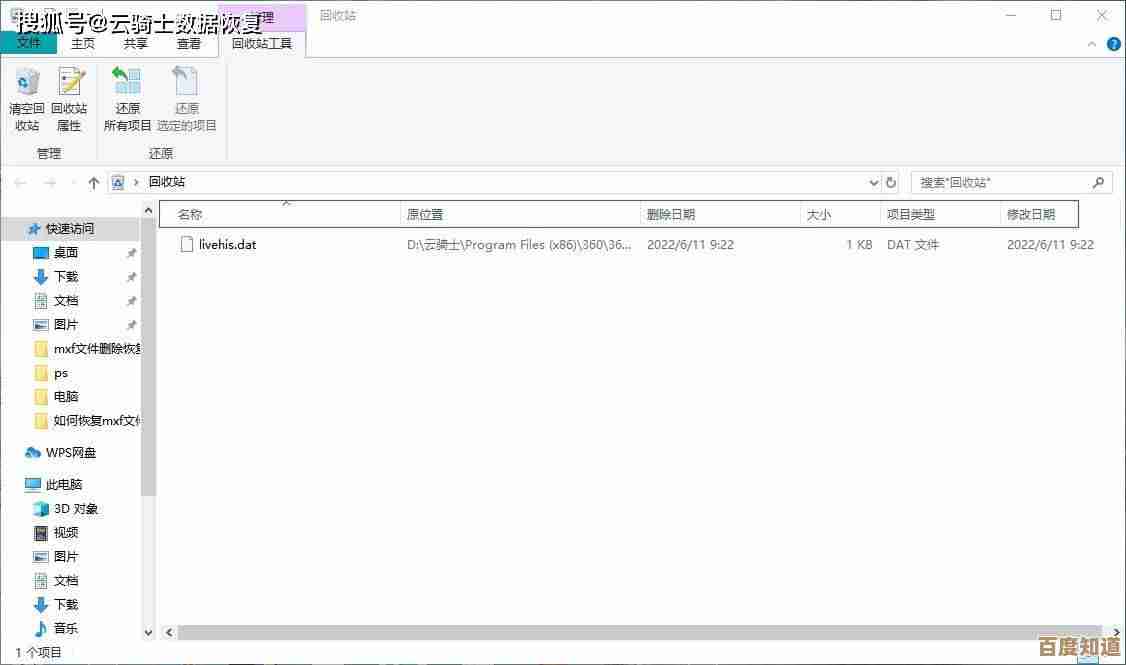Expand the 快速访问 tree node

20,229
